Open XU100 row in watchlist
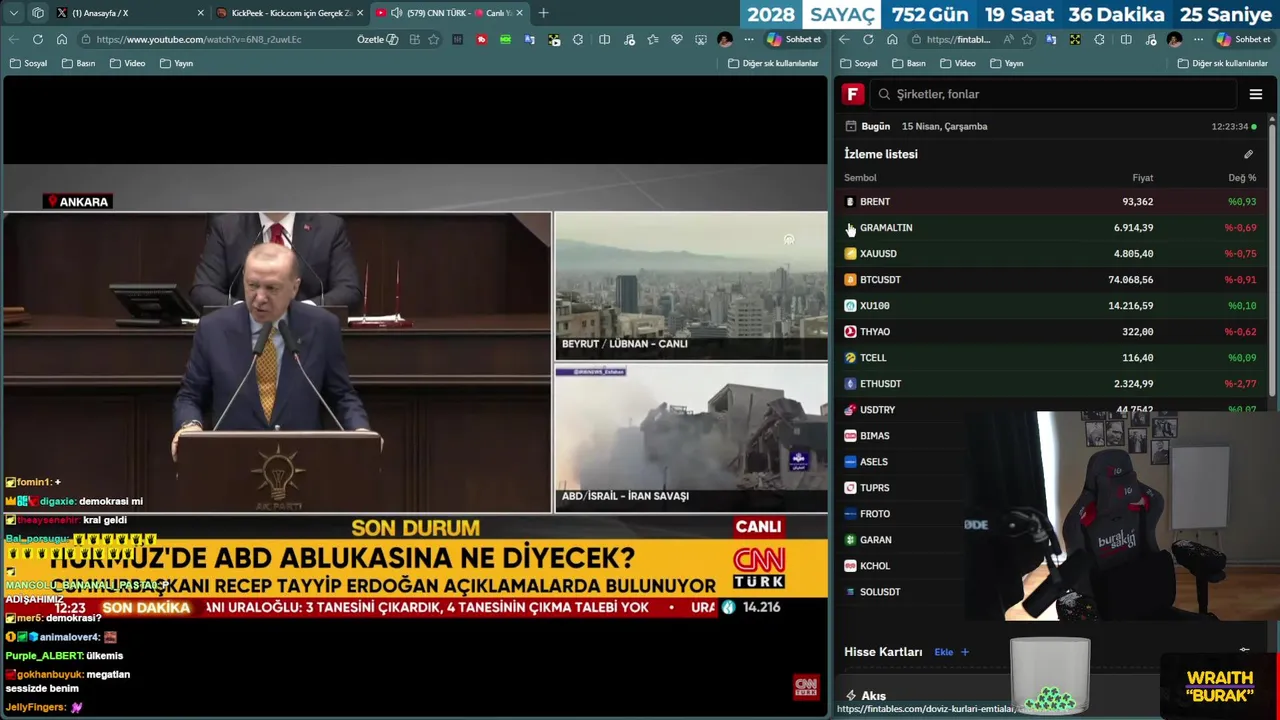Image resolution: width=1280 pixels, height=720 pixels. pos(1053,305)
